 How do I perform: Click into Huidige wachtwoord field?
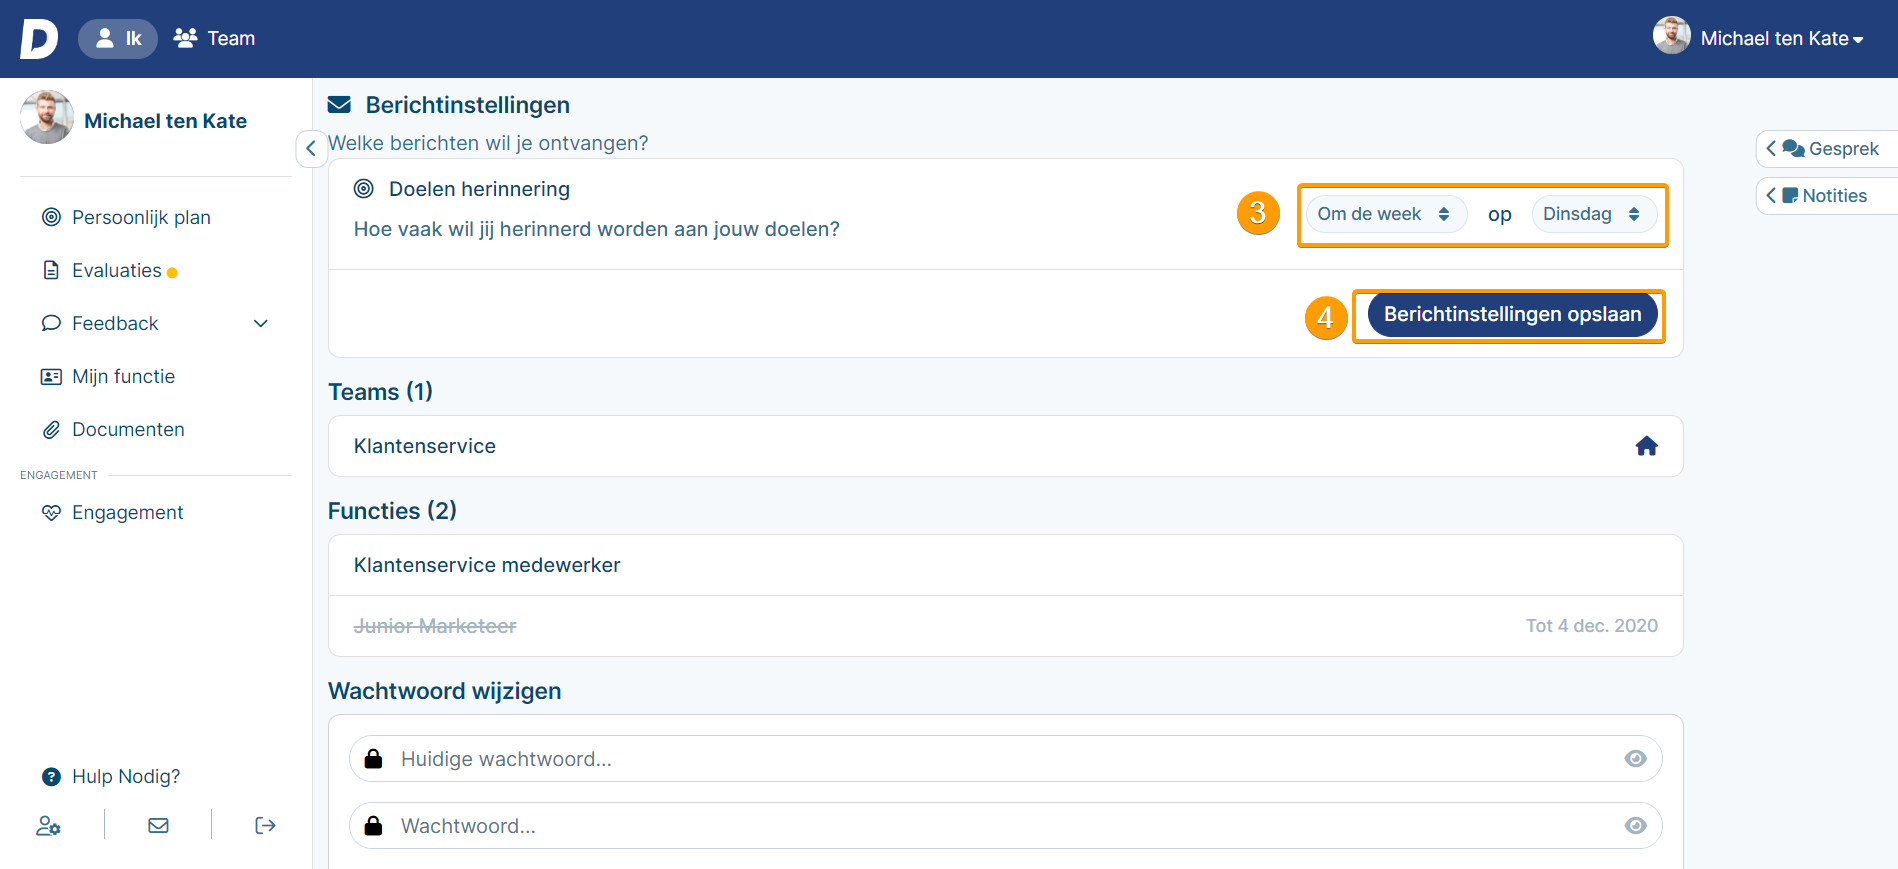click(1005, 759)
